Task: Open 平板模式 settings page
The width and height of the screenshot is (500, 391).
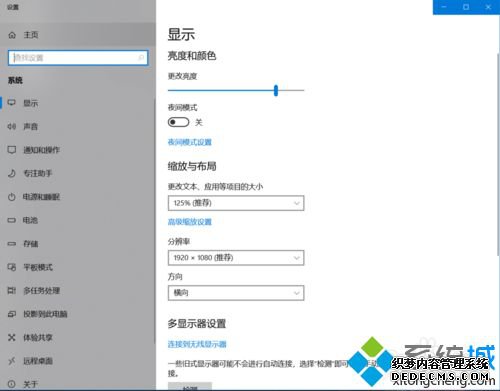Action: pos(78,267)
